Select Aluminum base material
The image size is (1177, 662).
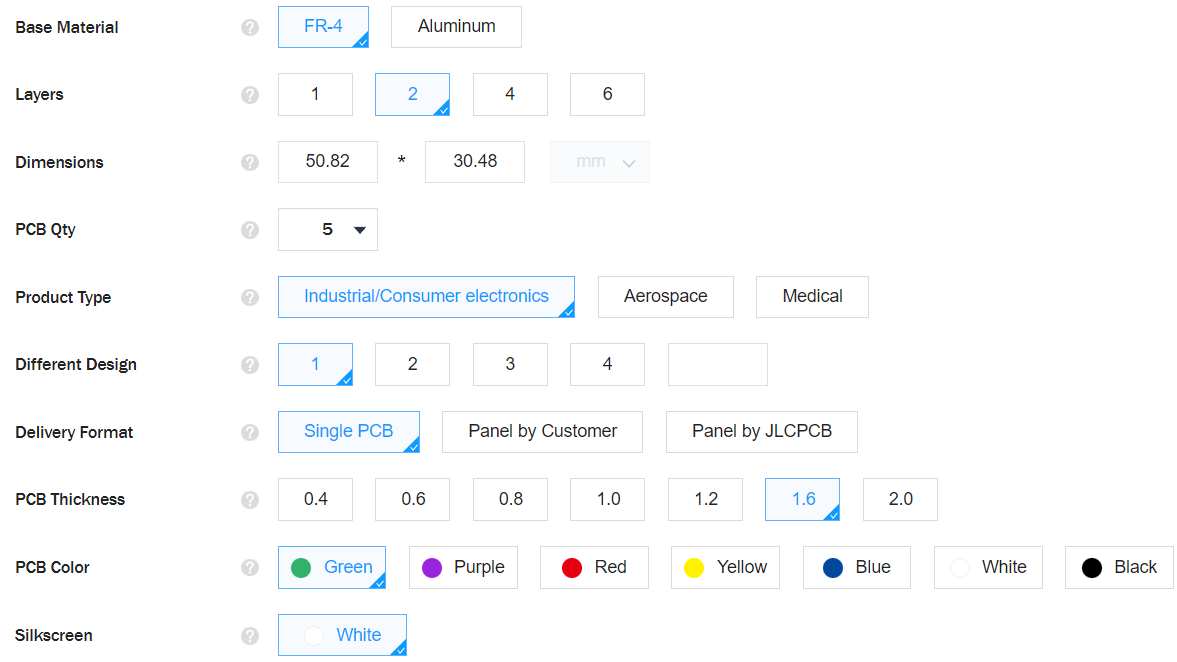456,27
